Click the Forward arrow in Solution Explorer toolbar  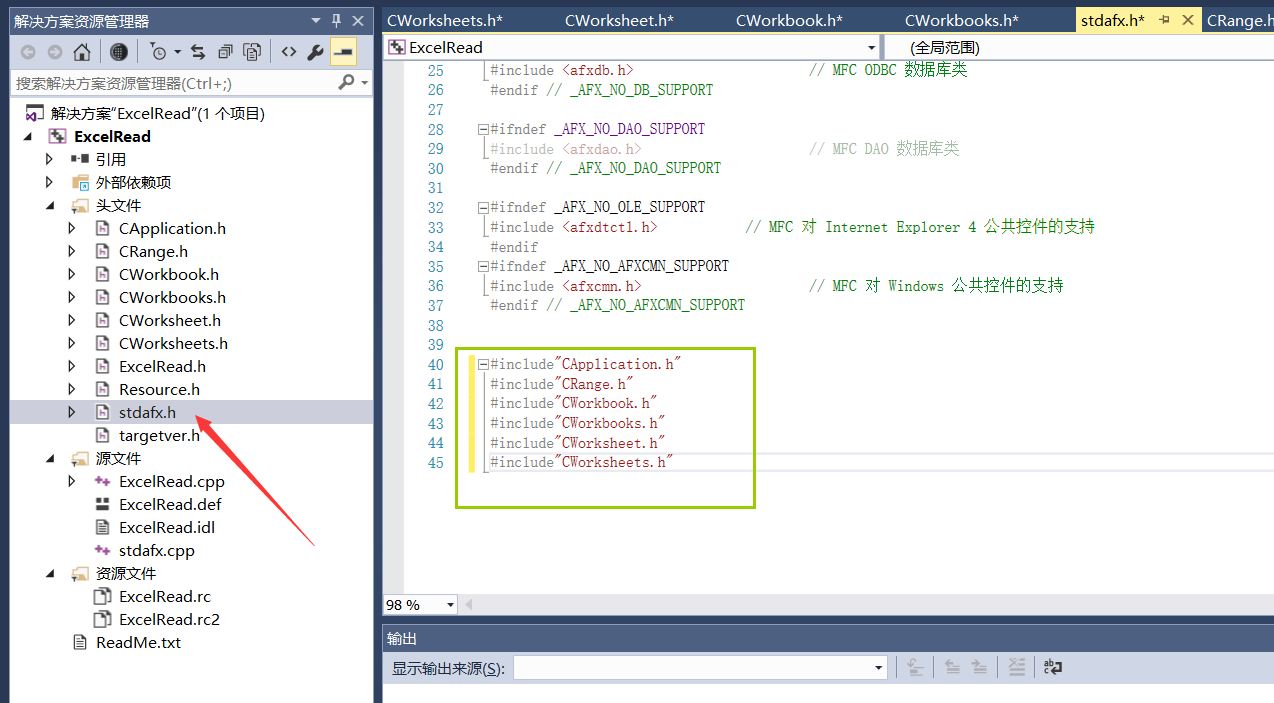(x=54, y=52)
